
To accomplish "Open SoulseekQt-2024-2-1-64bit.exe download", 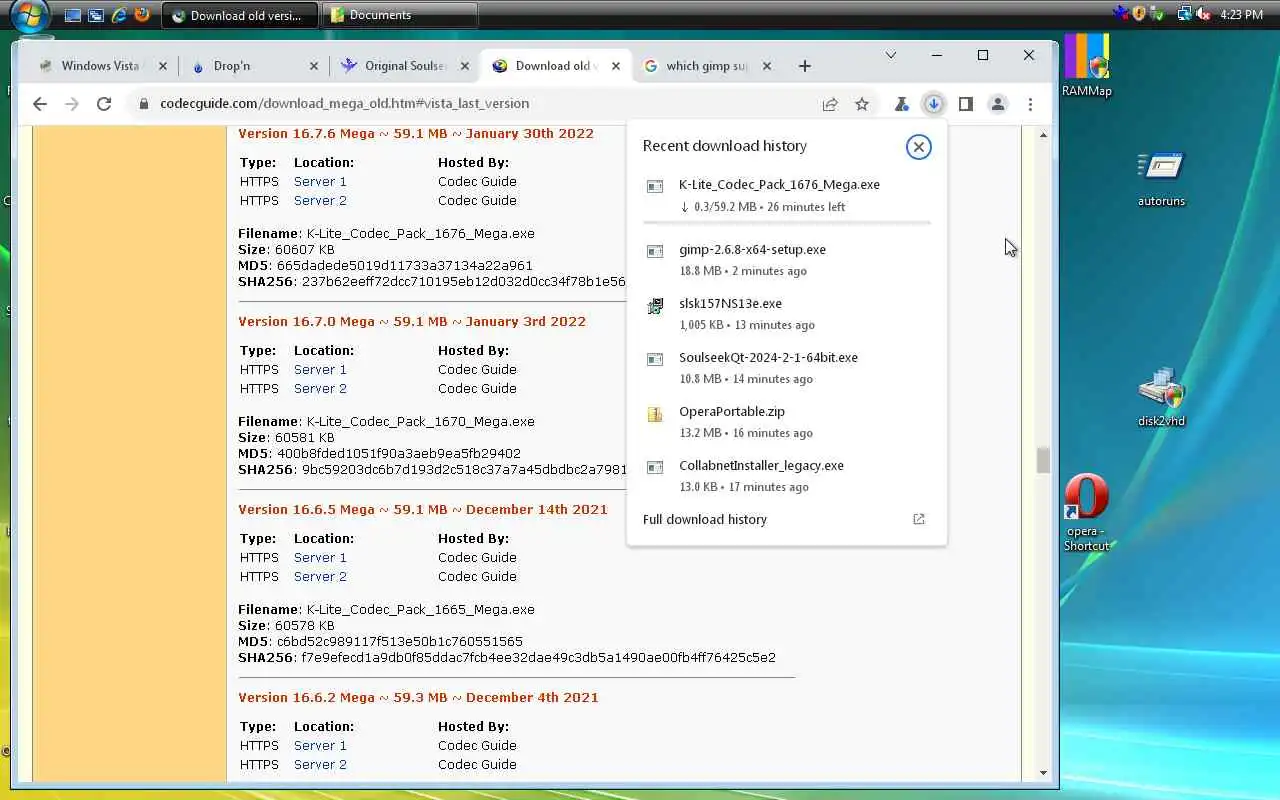I will pos(787,367).
